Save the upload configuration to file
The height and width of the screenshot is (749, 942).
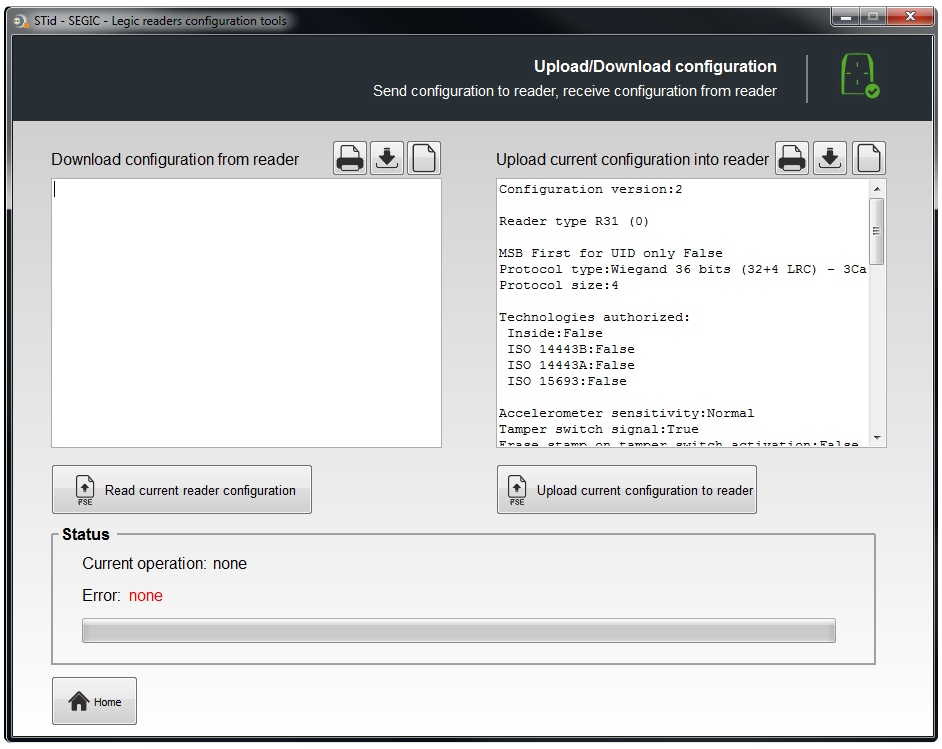click(x=830, y=159)
